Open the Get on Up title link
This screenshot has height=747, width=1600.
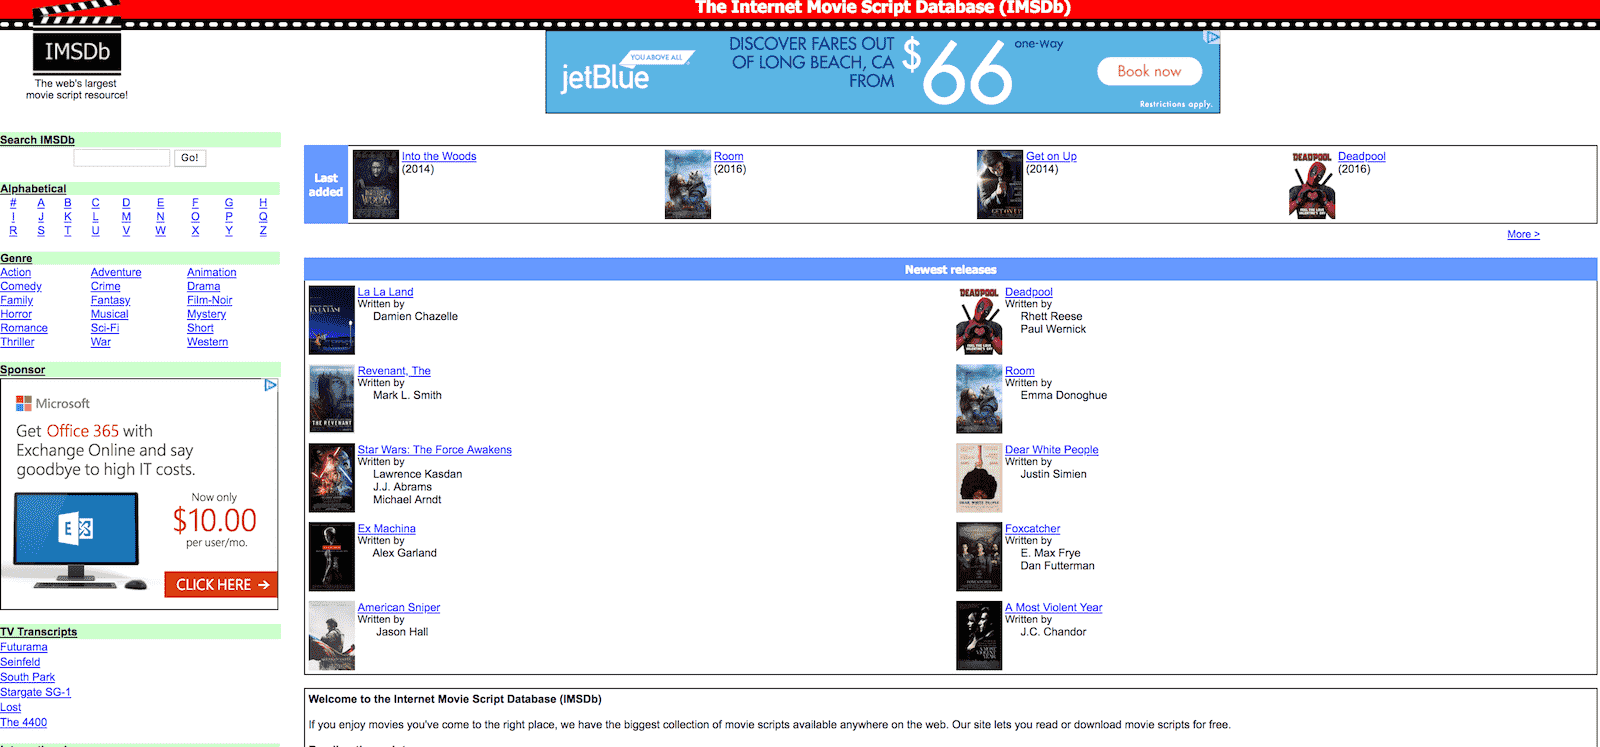[x=1051, y=156]
